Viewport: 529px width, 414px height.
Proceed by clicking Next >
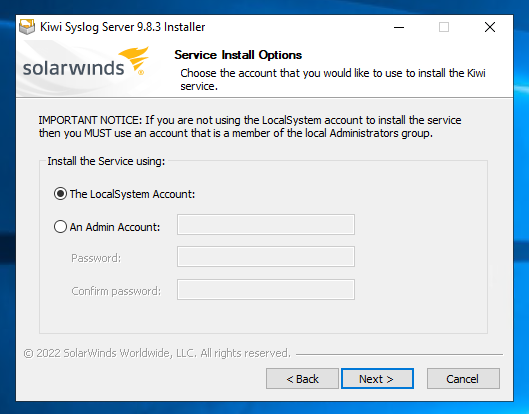tap(377, 379)
